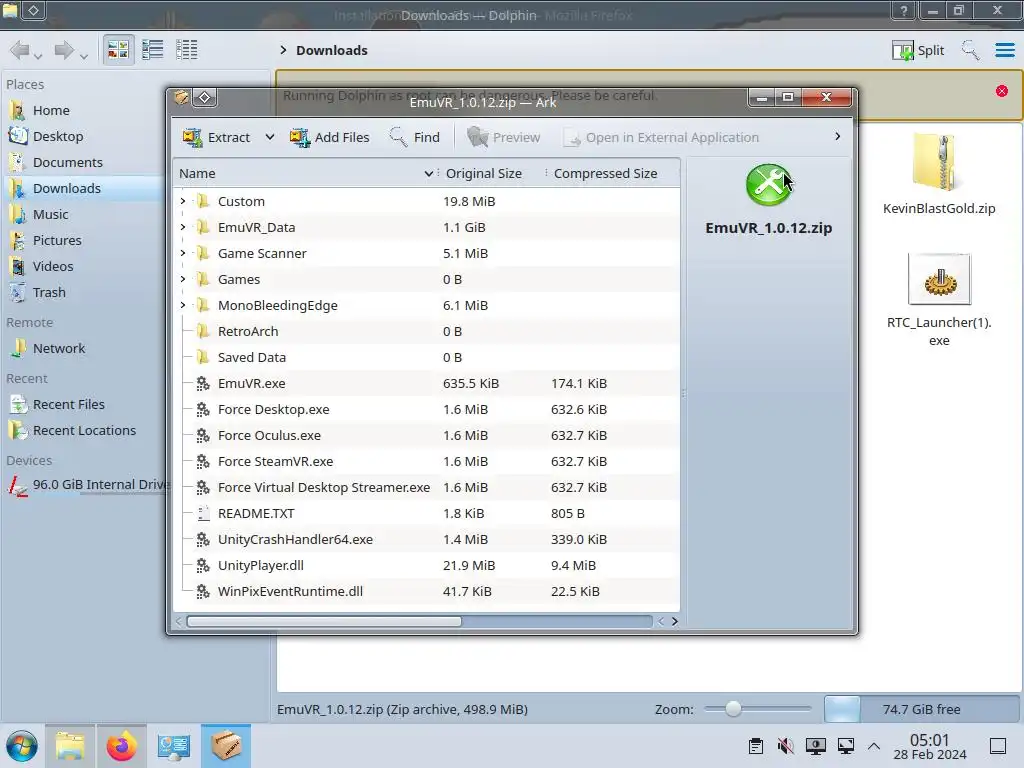Select RTC_Launcher(1).exe in Dolphin

click(x=939, y=300)
